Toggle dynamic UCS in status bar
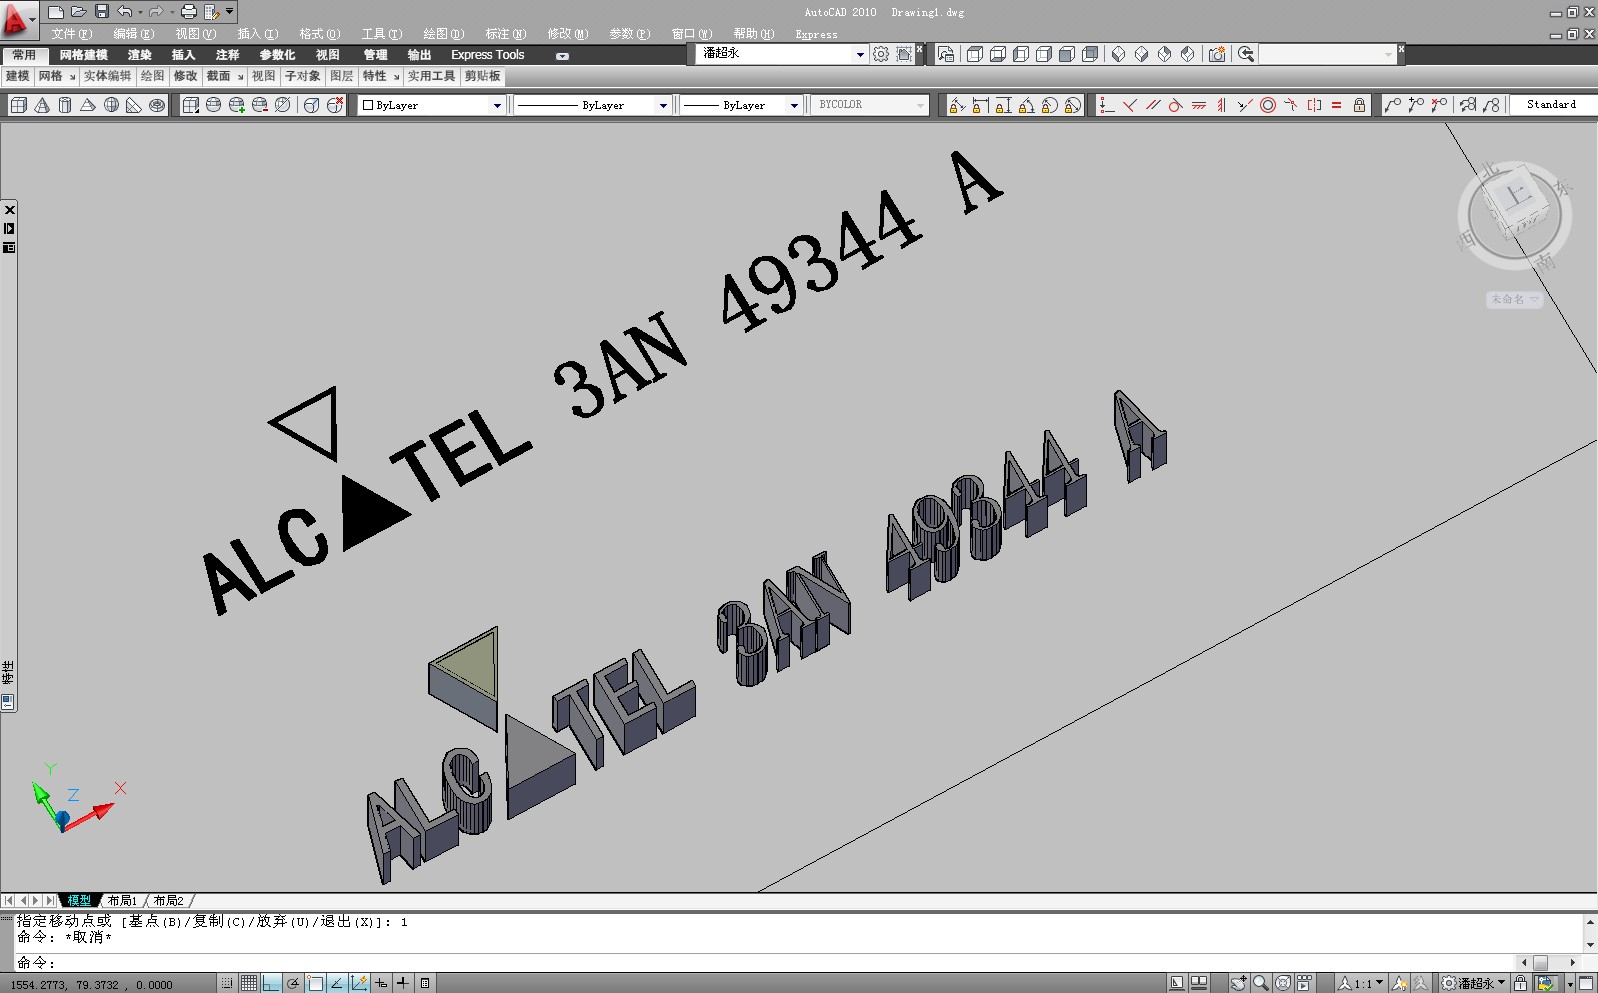This screenshot has width=1598, height=993. pyautogui.click(x=359, y=984)
